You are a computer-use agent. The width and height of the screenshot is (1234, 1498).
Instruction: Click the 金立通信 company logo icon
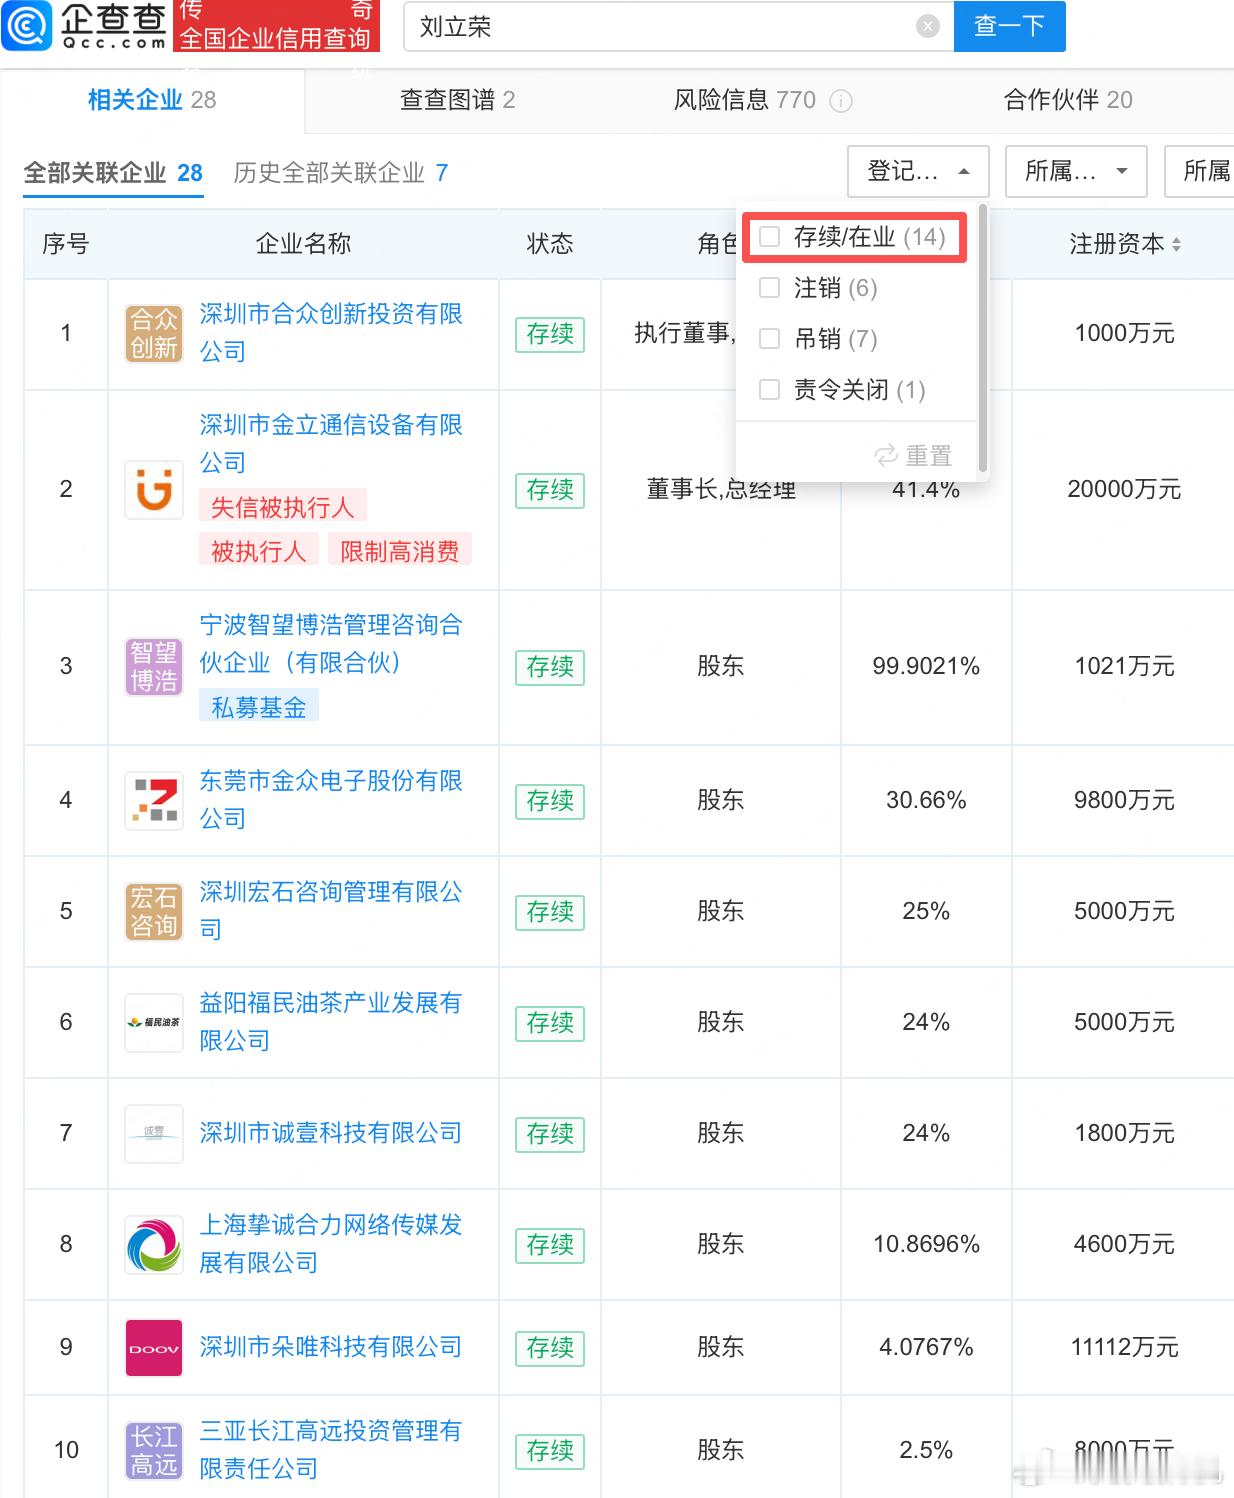pyautogui.click(x=154, y=490)
